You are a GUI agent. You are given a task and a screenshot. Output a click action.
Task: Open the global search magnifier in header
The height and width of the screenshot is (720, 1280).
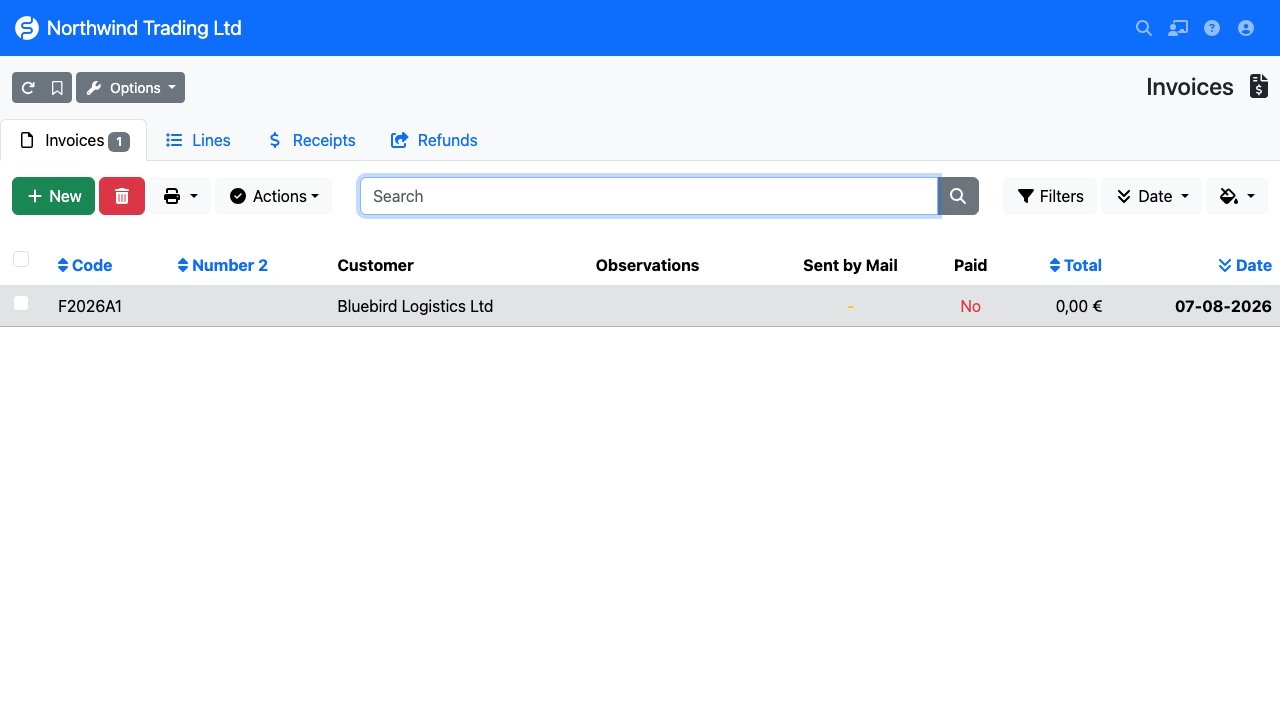1144,28
